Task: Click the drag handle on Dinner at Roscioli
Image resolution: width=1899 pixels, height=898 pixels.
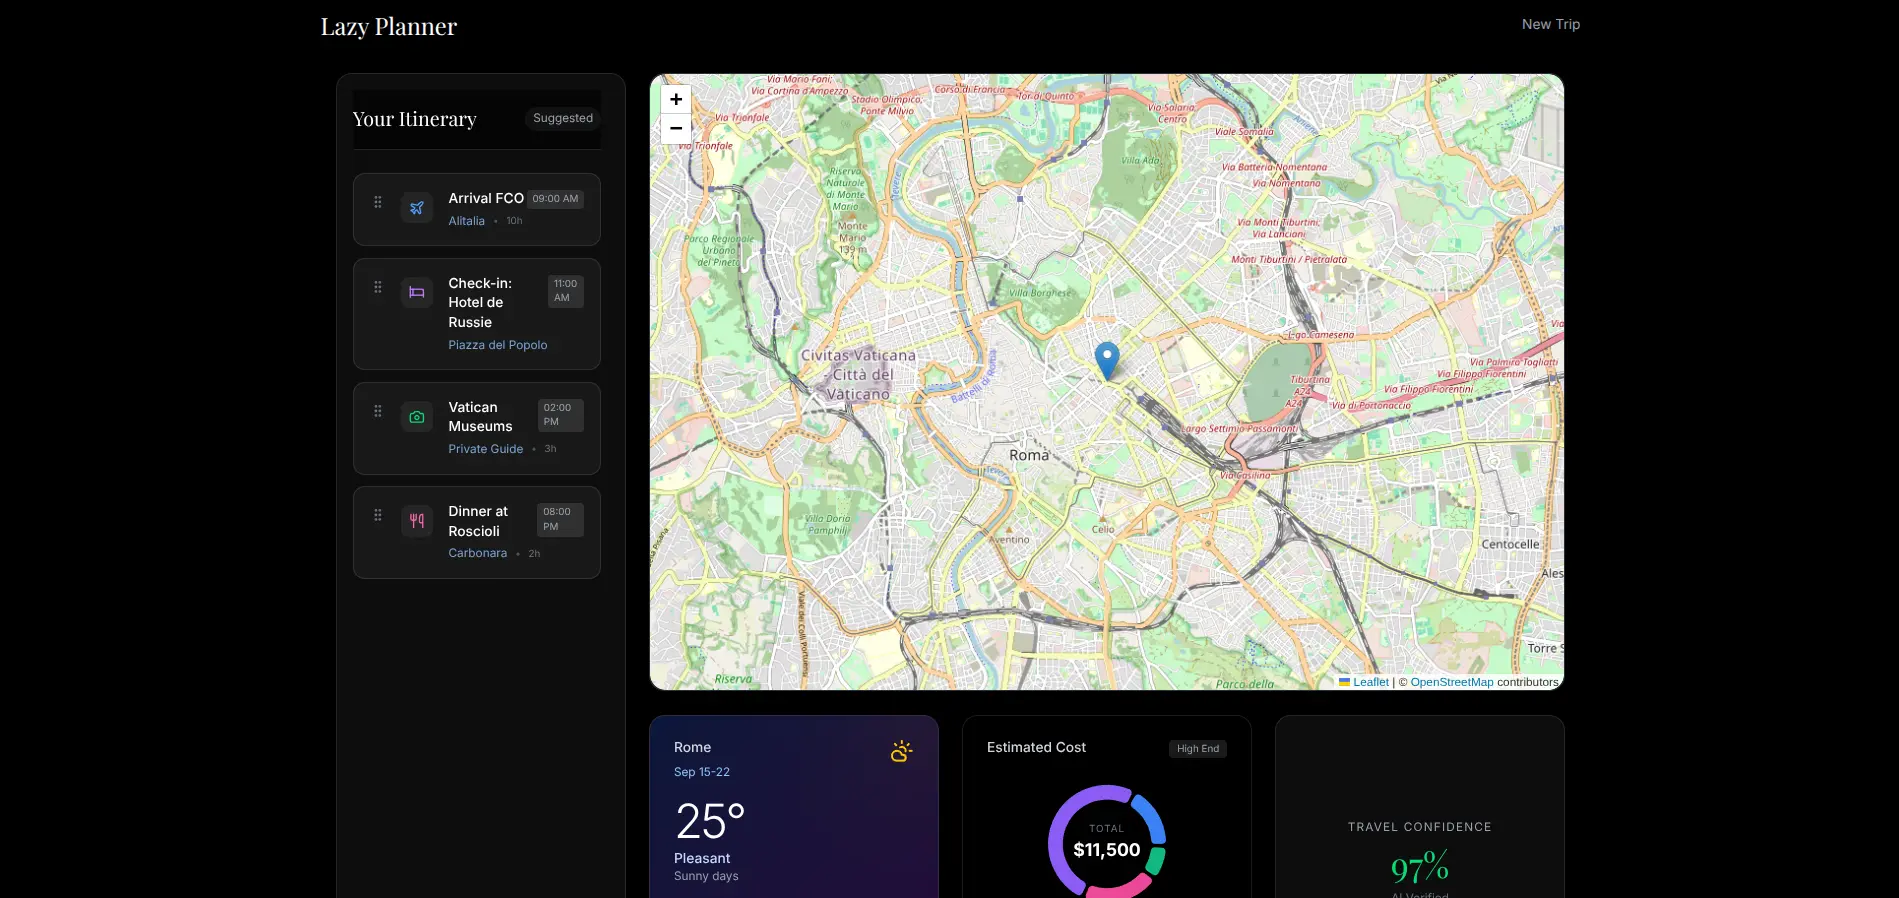Action: tap(378, 515)
